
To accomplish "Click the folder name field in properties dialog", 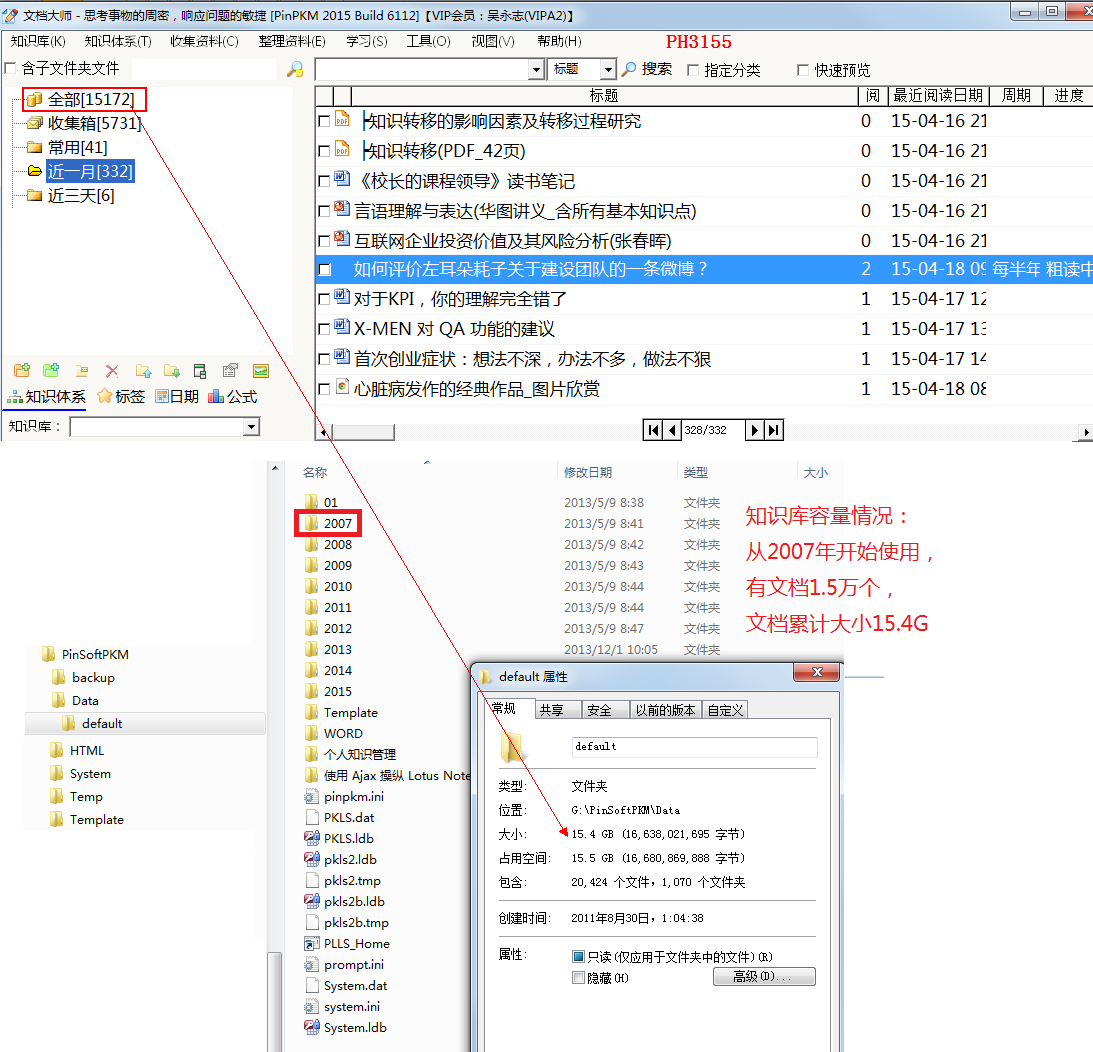I will (x=694, y=747).
